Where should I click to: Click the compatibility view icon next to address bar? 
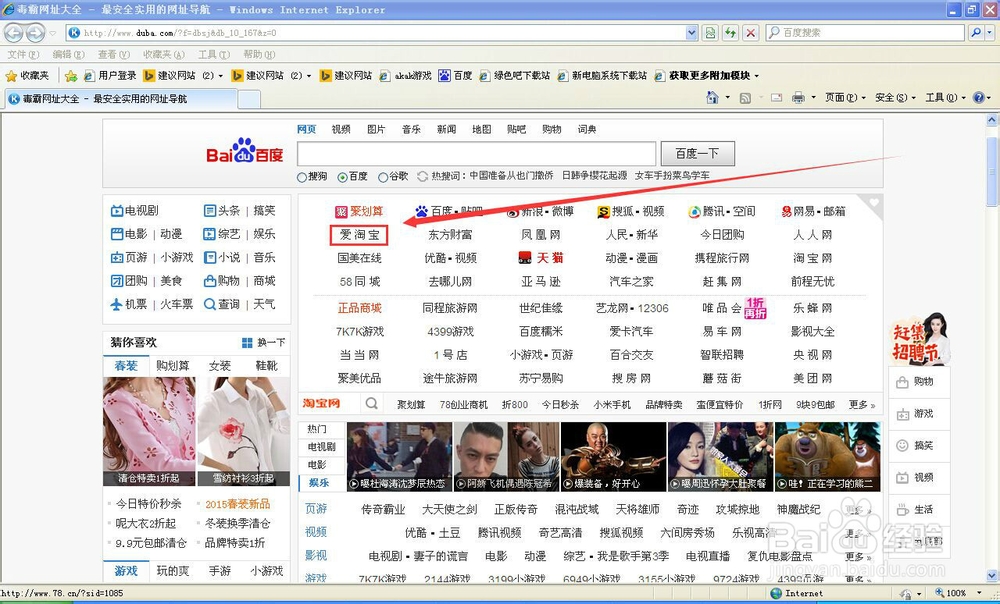(x=710, y=33)
